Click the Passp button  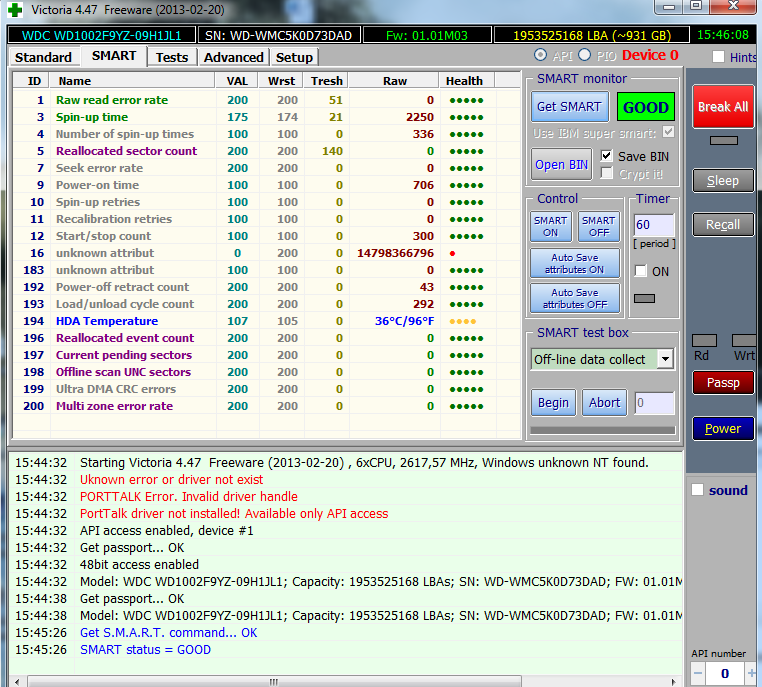[x=723, y=382]
